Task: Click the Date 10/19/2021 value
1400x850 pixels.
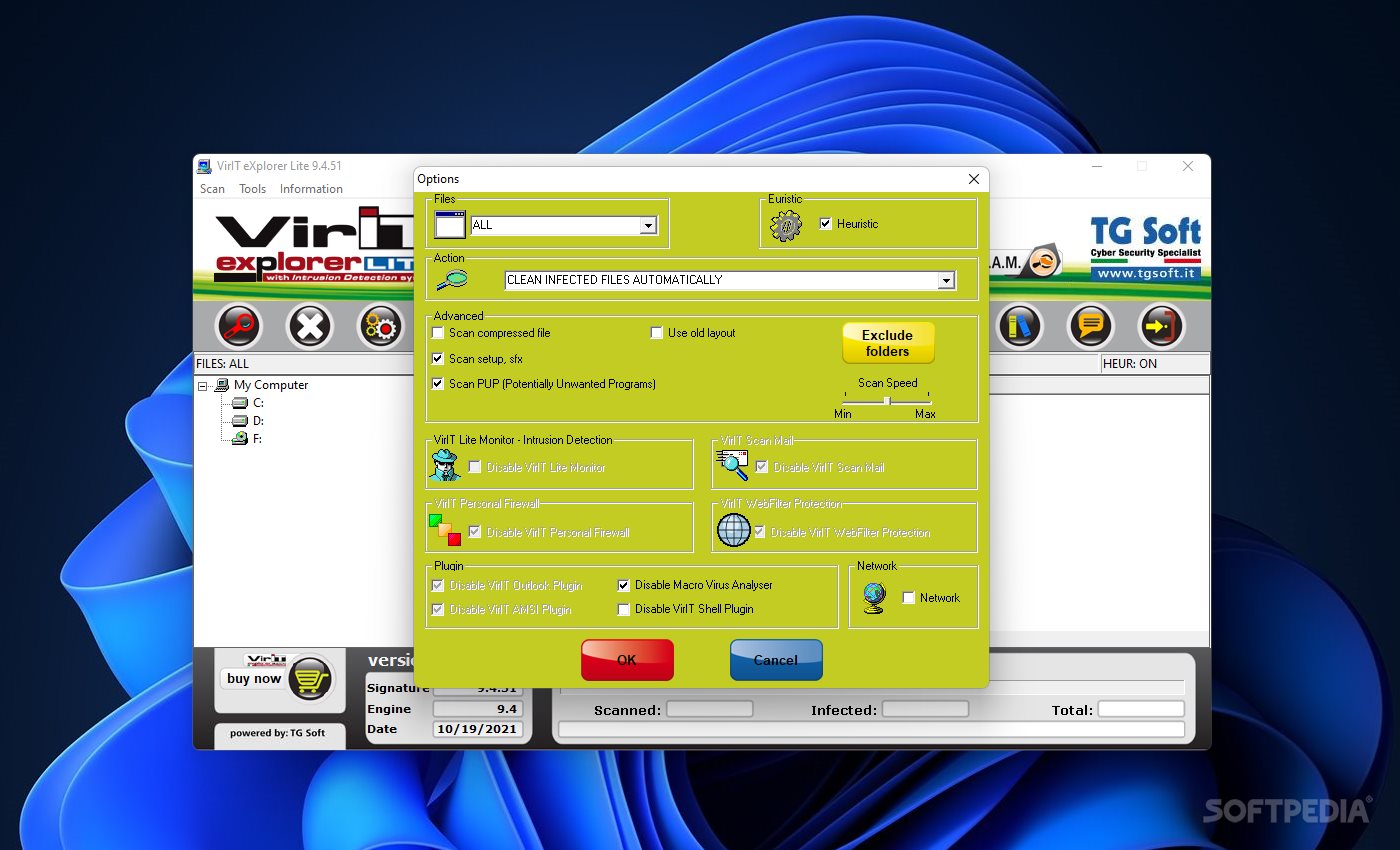Action: click(476, 729)
